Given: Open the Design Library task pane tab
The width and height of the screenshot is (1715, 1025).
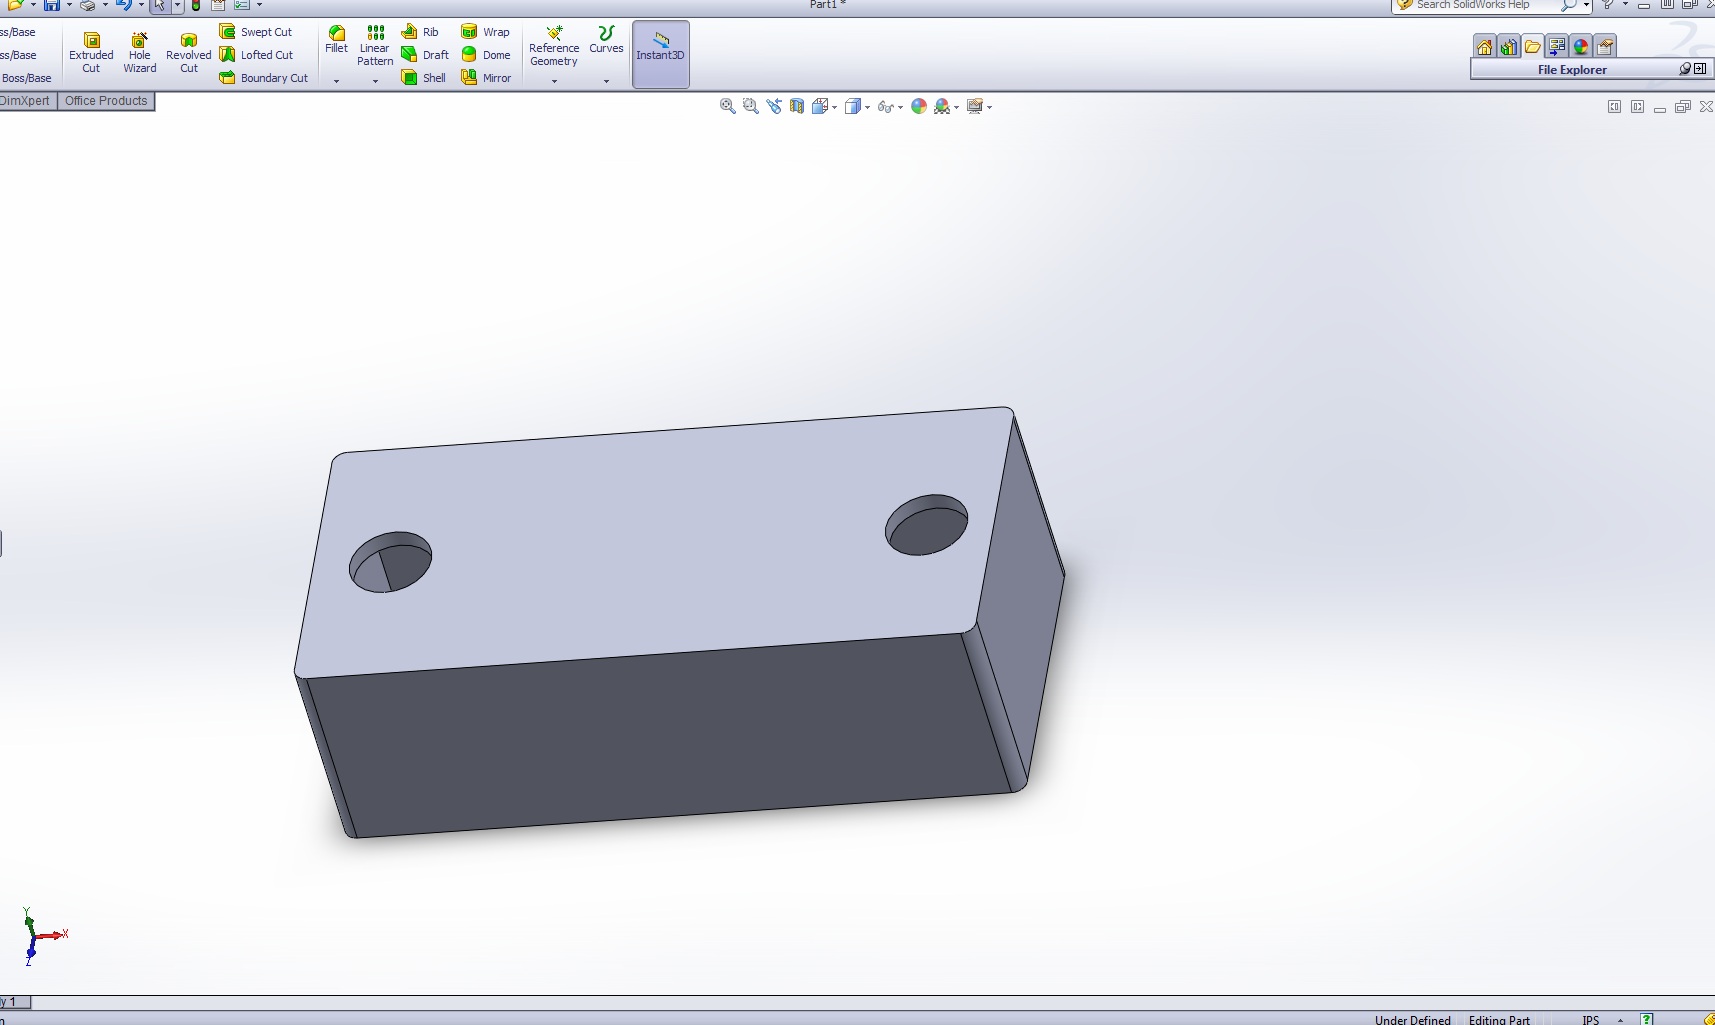Looking at the screenshot, I should click(1509, 47).
